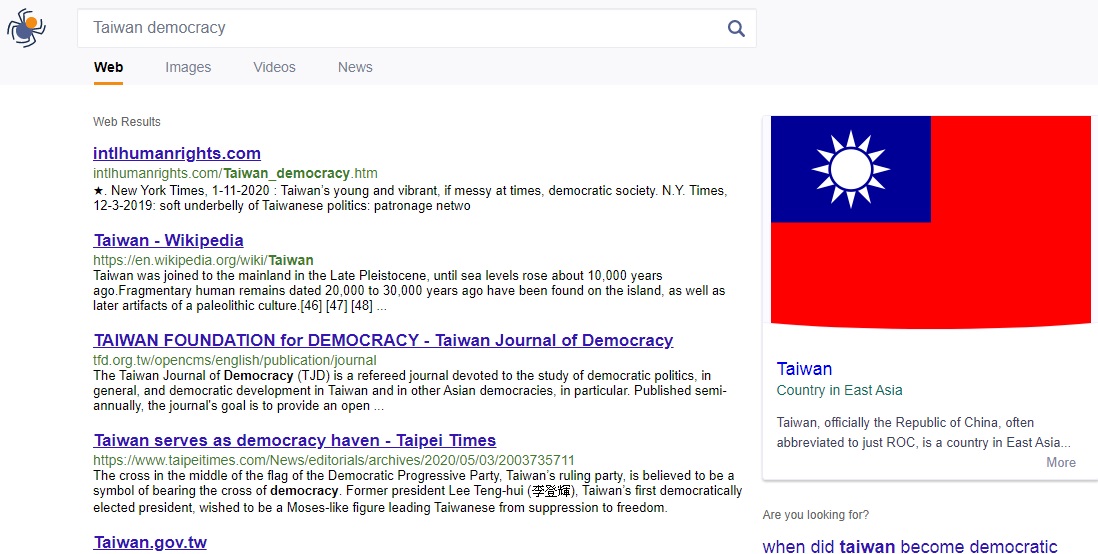1098x554 pixels.
Task: Open Taiwan Foundation for Democracy journal result
Action: click(383, 340)
